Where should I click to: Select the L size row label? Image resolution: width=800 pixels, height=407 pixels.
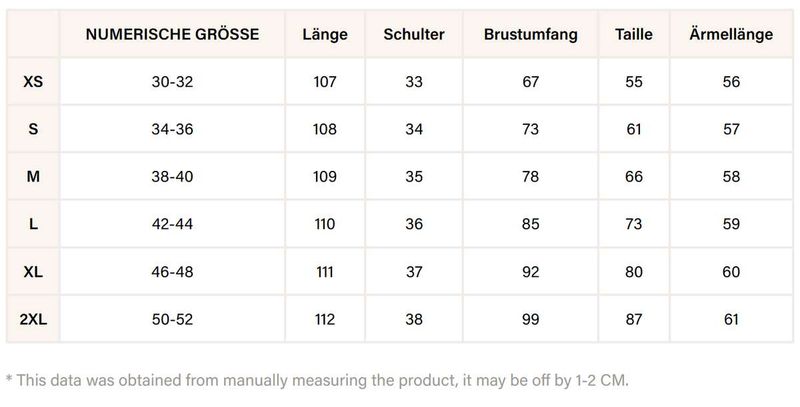coord(33,224)
